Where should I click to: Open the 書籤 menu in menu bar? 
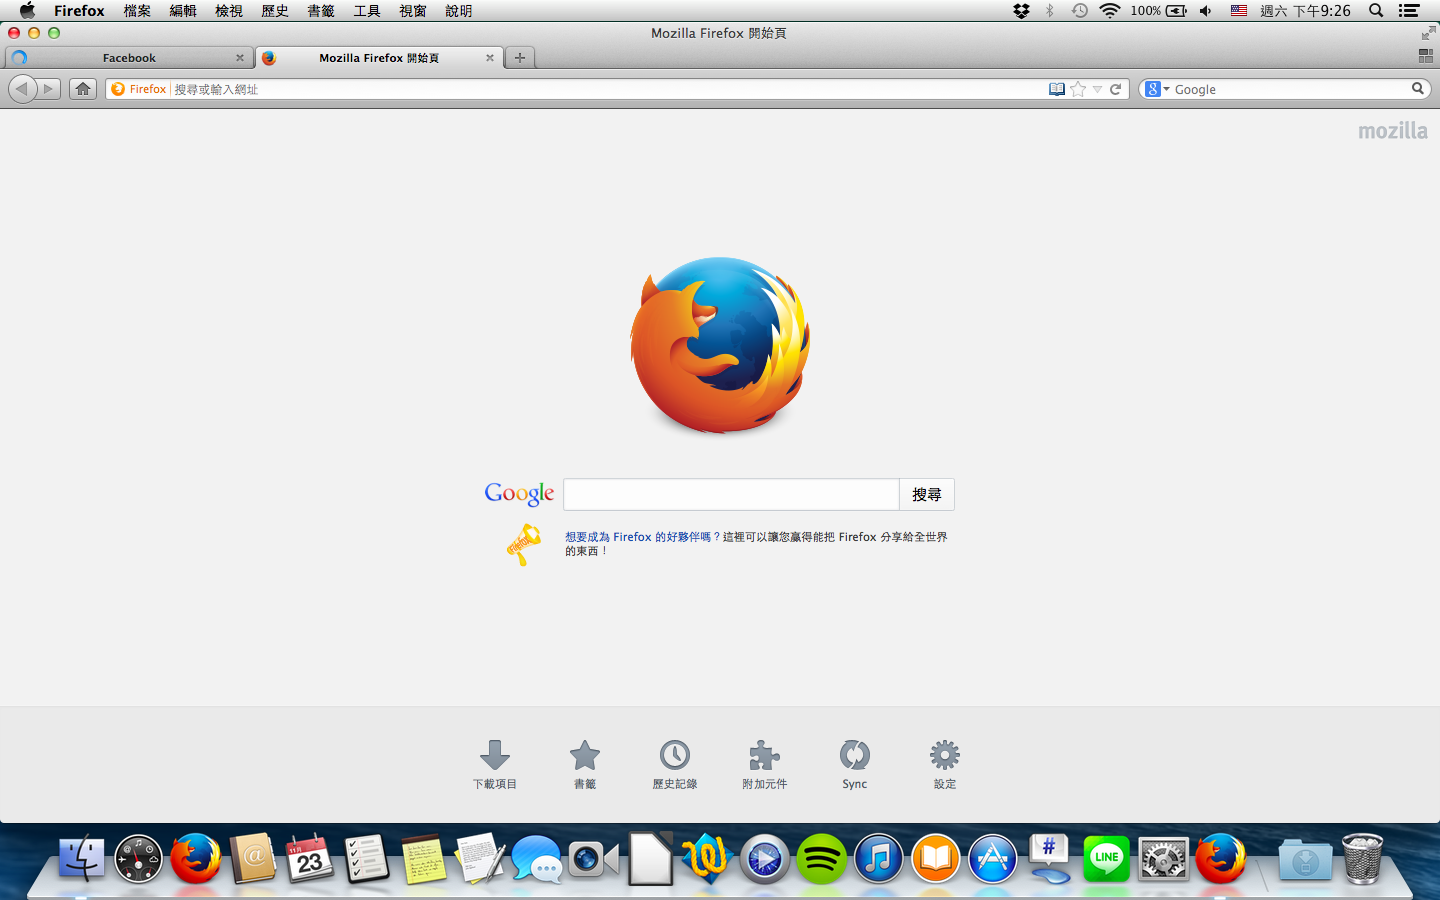point(320,11)
